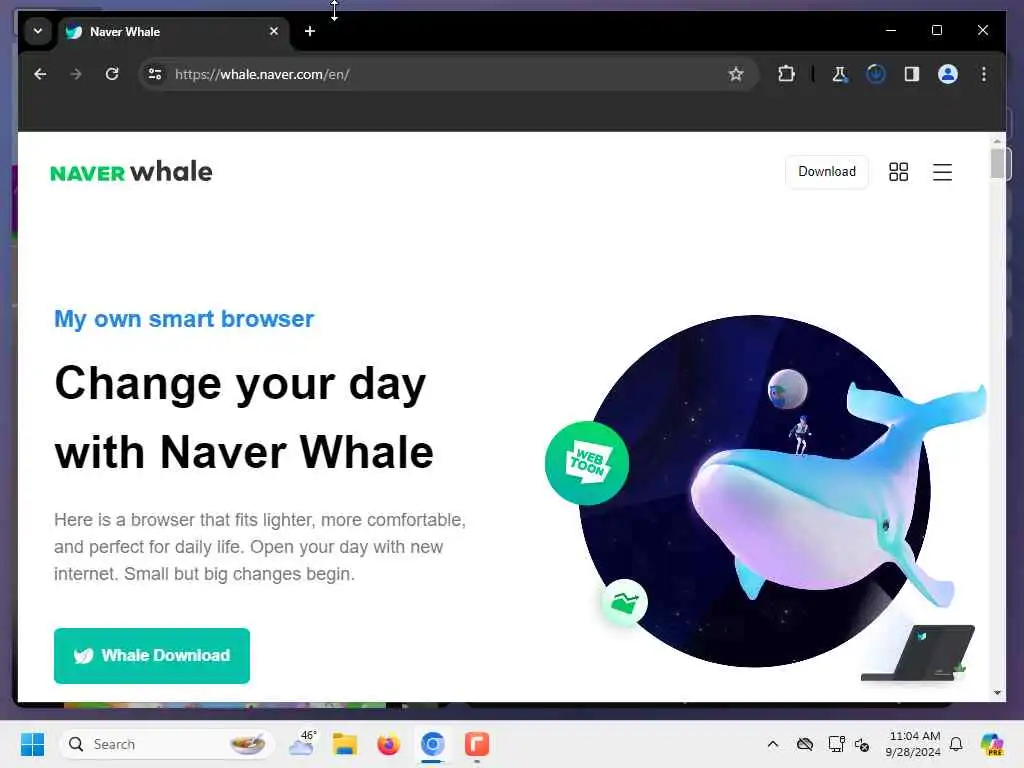Toggle the browser side panel
Viewport: 1024px width, 768px height.
pyautogui.click(x=912, y=74)
